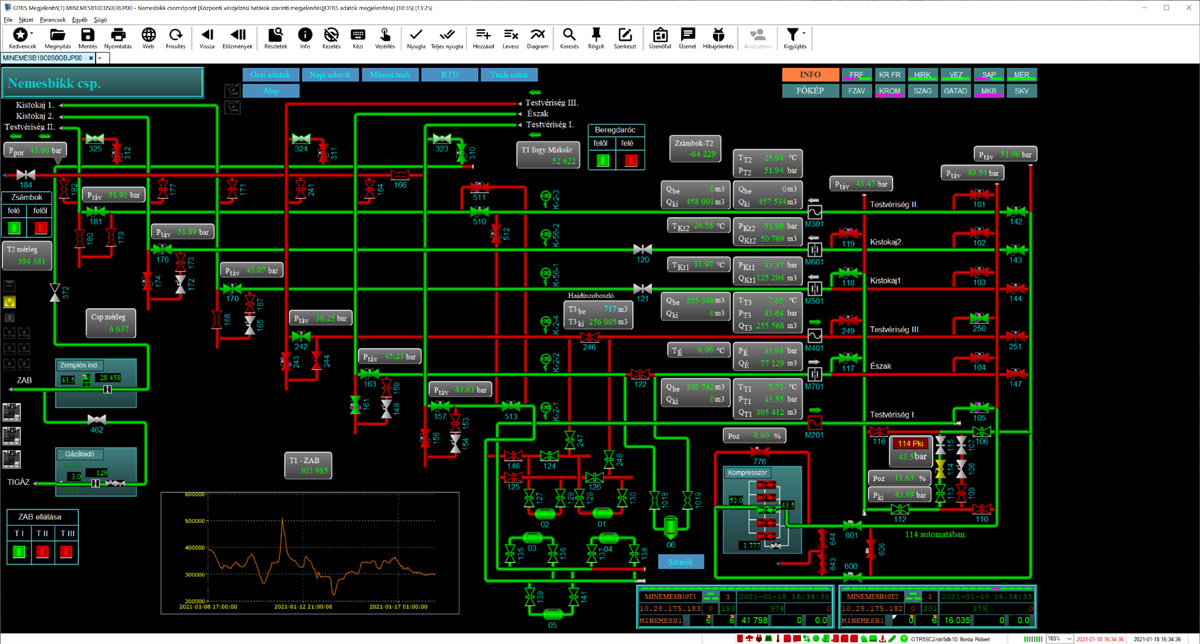Click the Rögzít pin icon
This screenshot has height=644, width=1200.
[x=597, y=34]
